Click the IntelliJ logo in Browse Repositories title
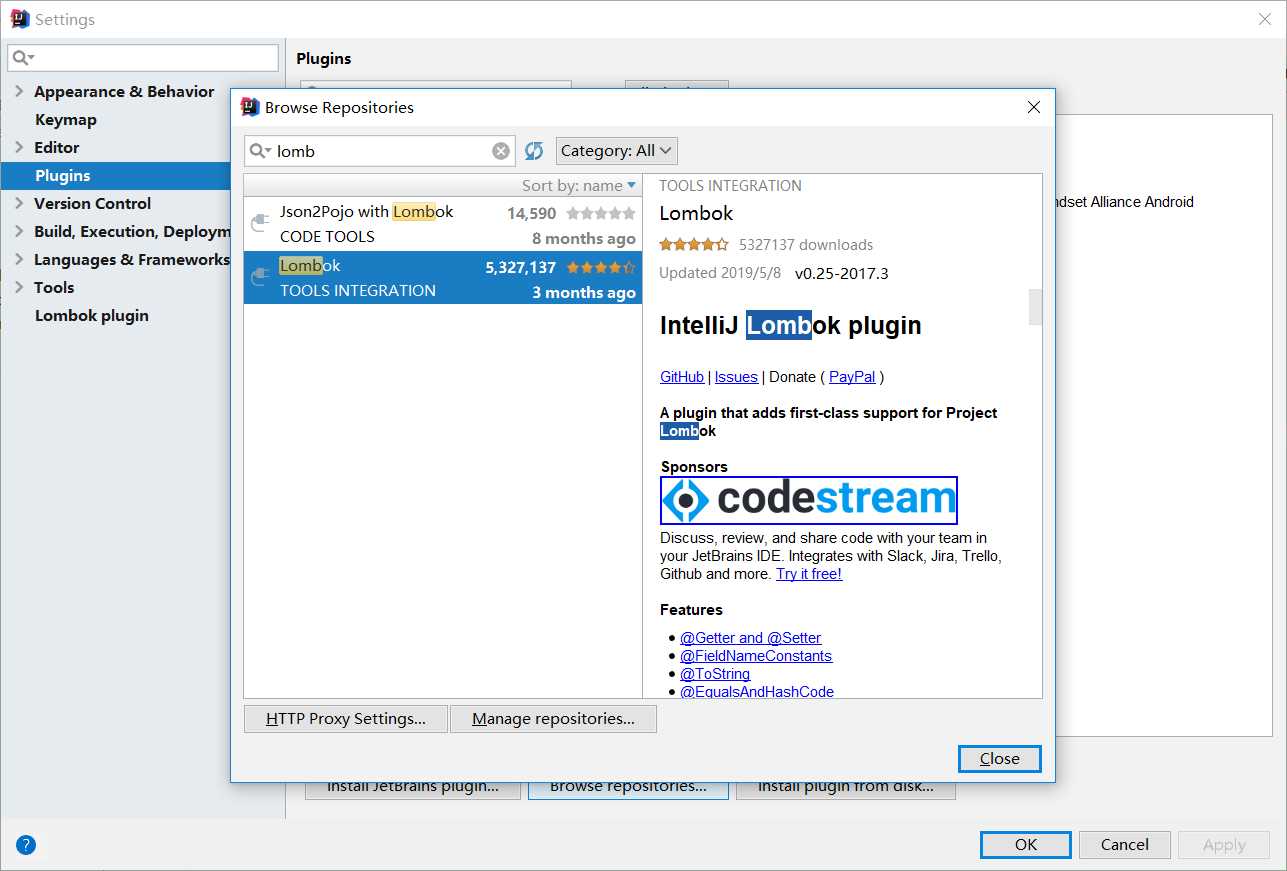The height and width of the screenshot is (871, 1287). (250, 107)
